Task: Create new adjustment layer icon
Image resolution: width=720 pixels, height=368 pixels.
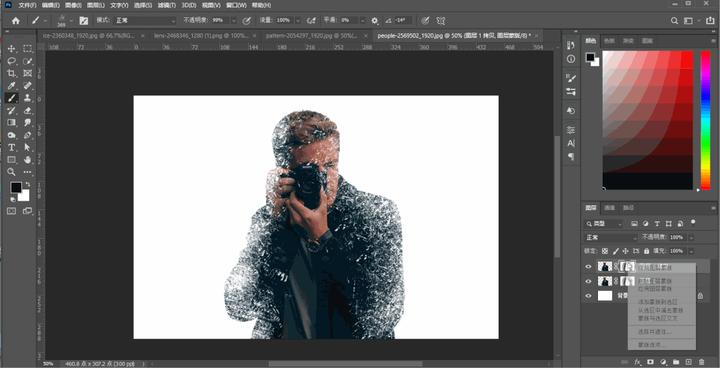Action: pos(663,362)
